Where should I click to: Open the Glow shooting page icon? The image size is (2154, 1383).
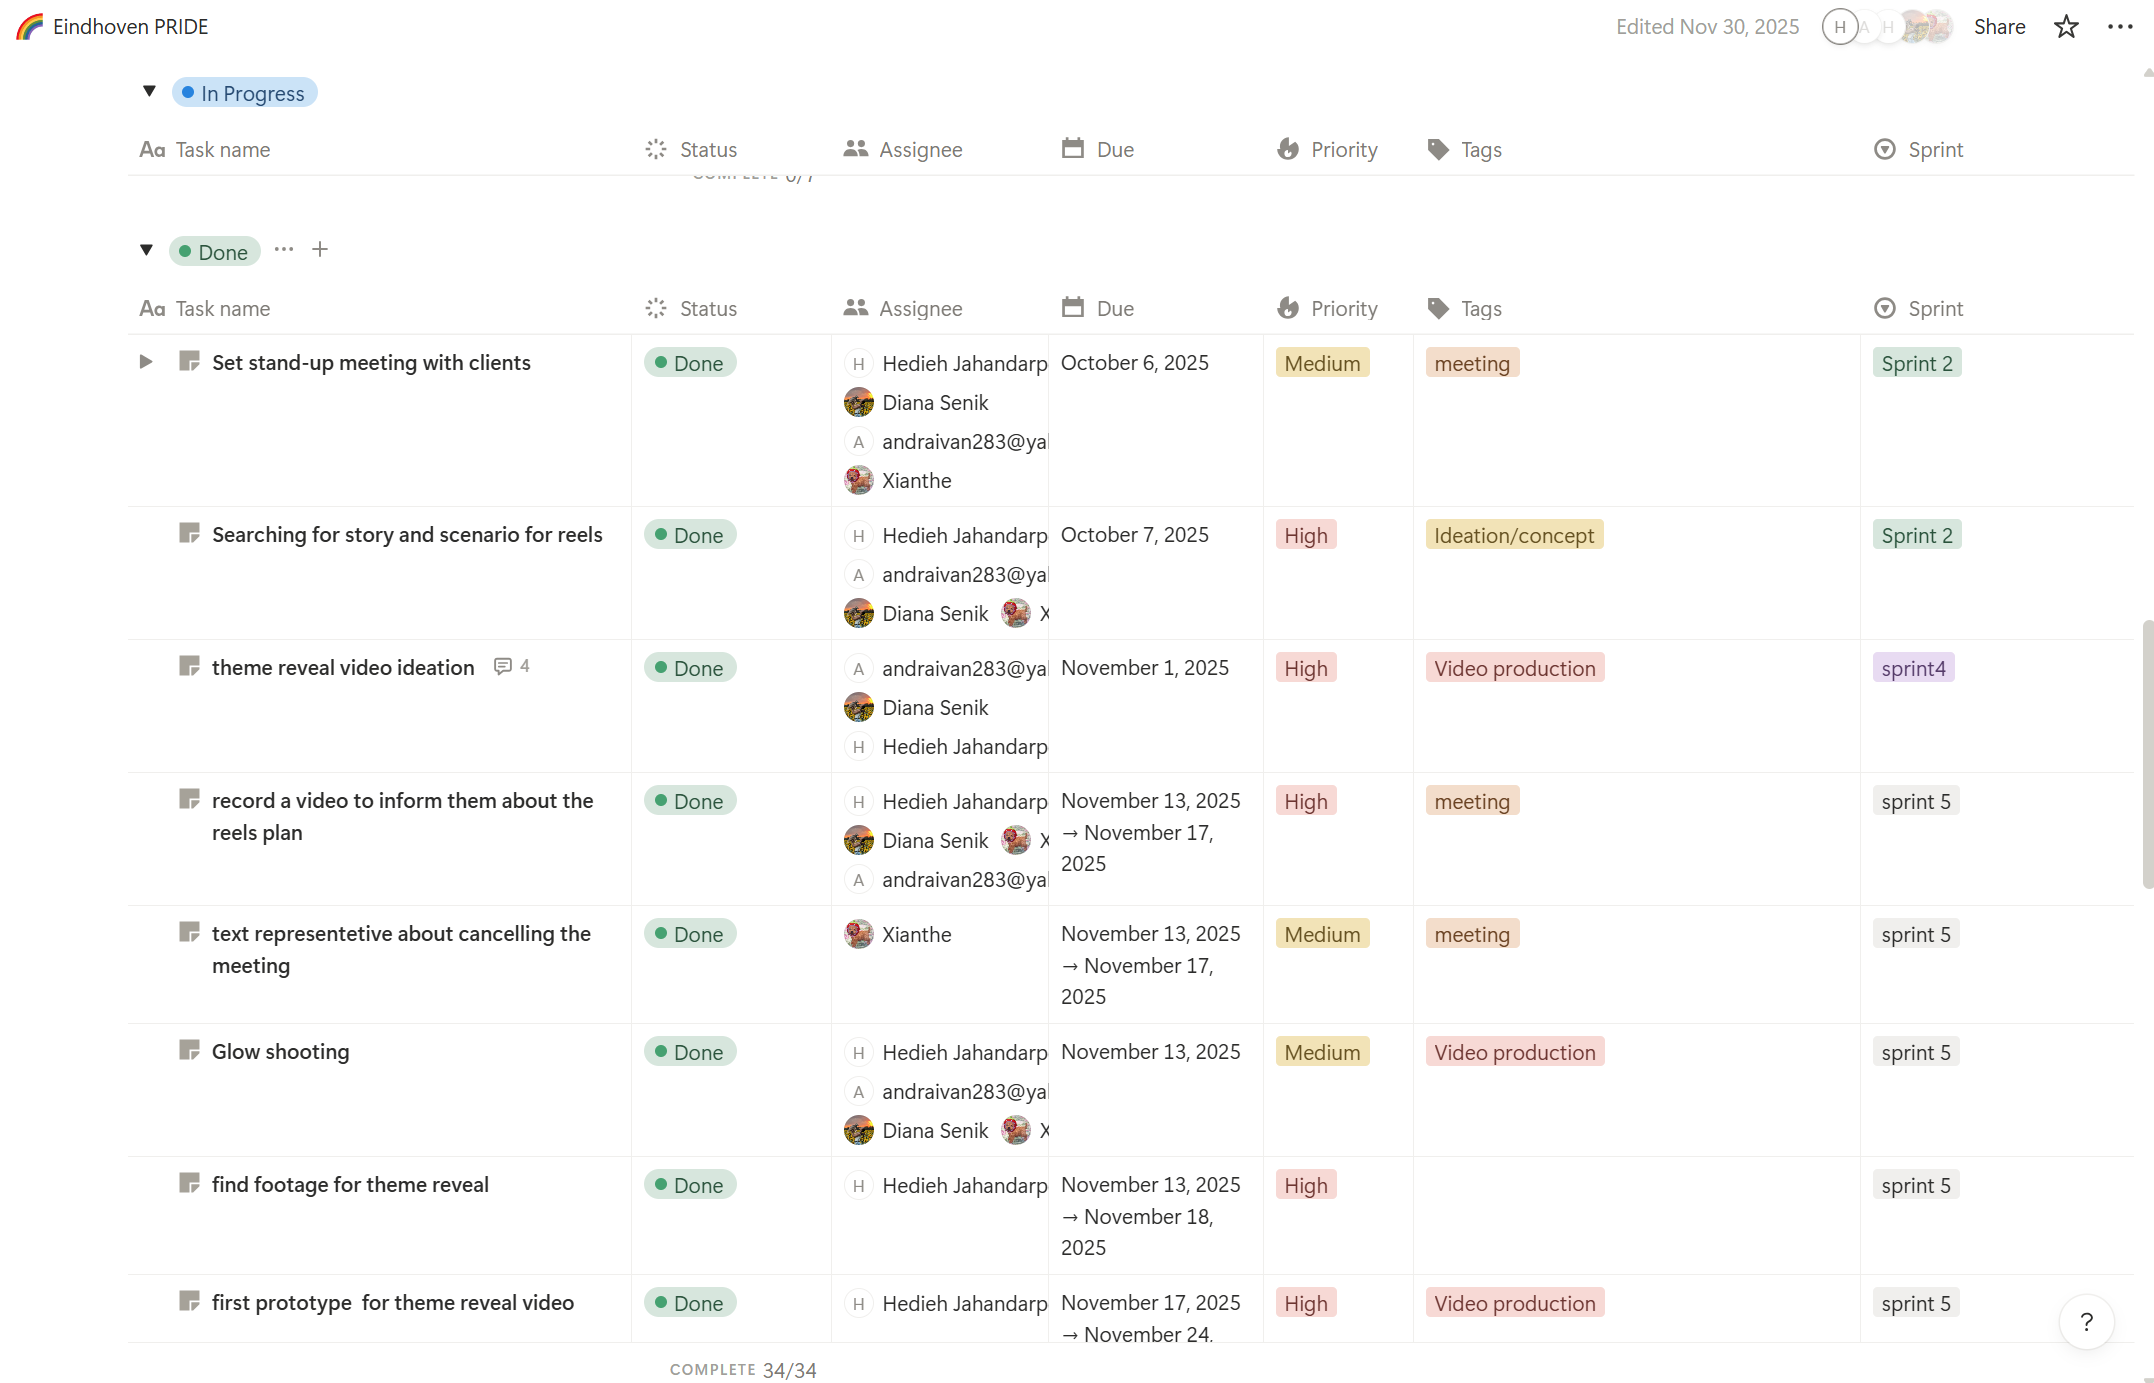pos(189,1050)
